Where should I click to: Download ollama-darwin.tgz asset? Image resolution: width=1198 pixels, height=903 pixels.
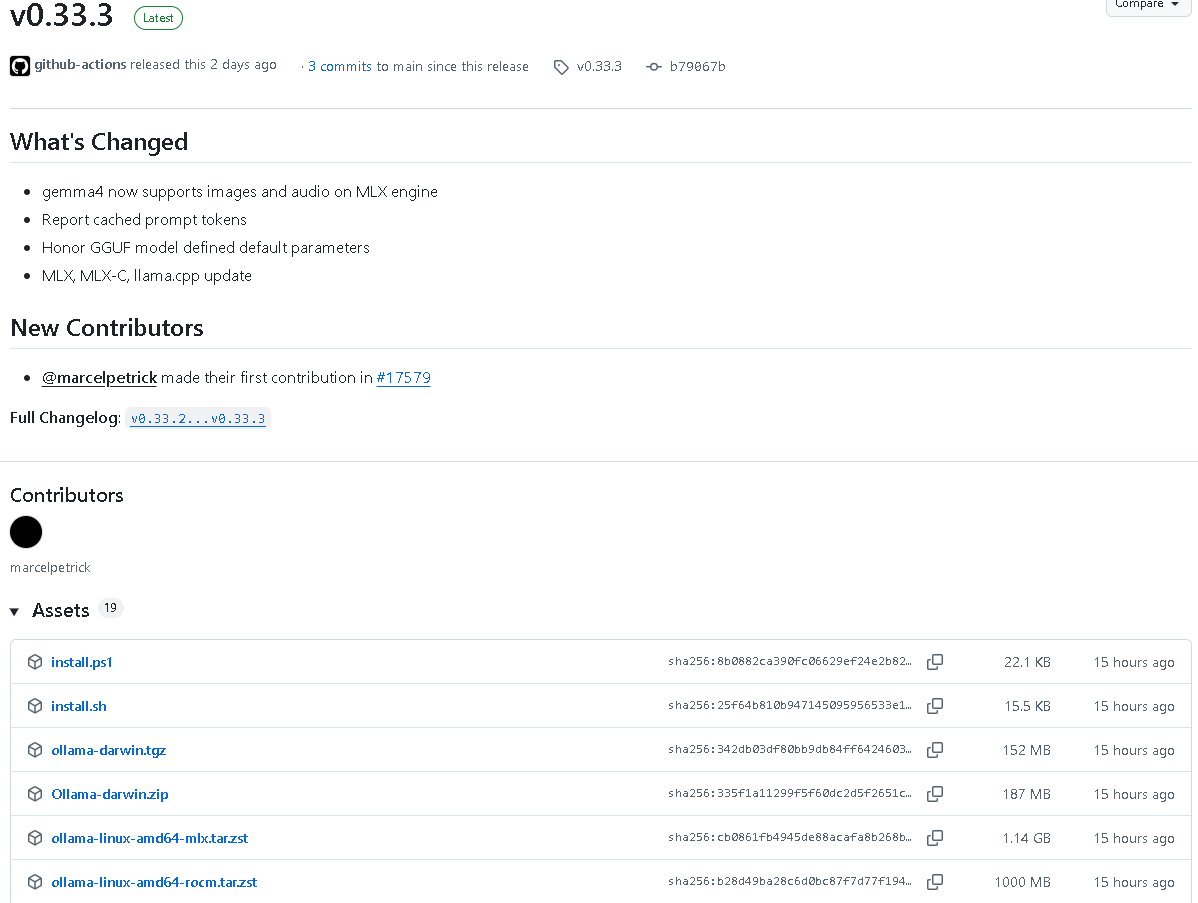pos(108,750)
